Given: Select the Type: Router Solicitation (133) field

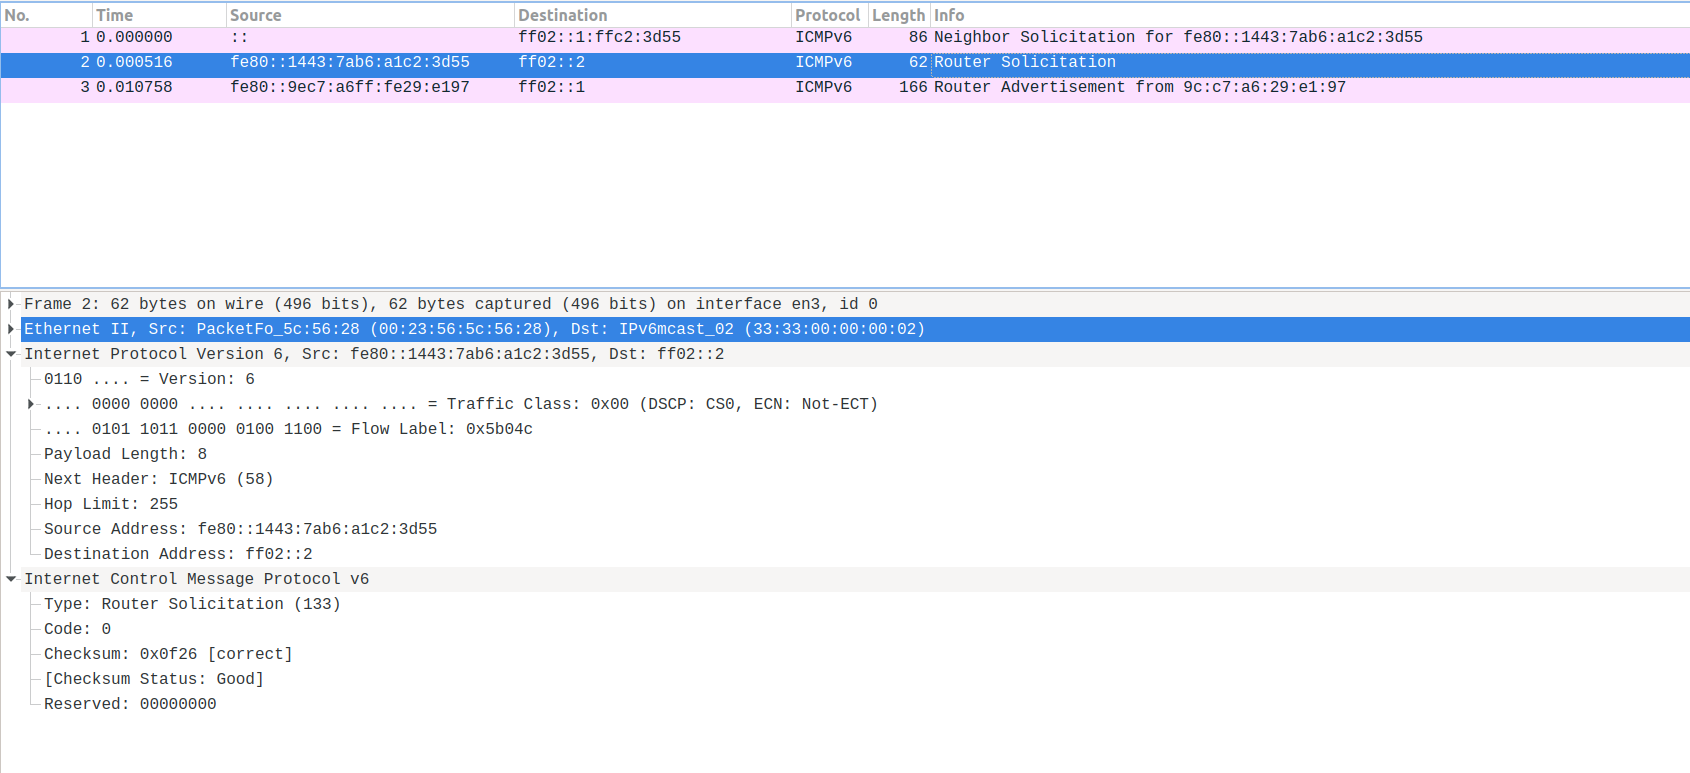Looking at the screenshot, I should click(192, 604).
